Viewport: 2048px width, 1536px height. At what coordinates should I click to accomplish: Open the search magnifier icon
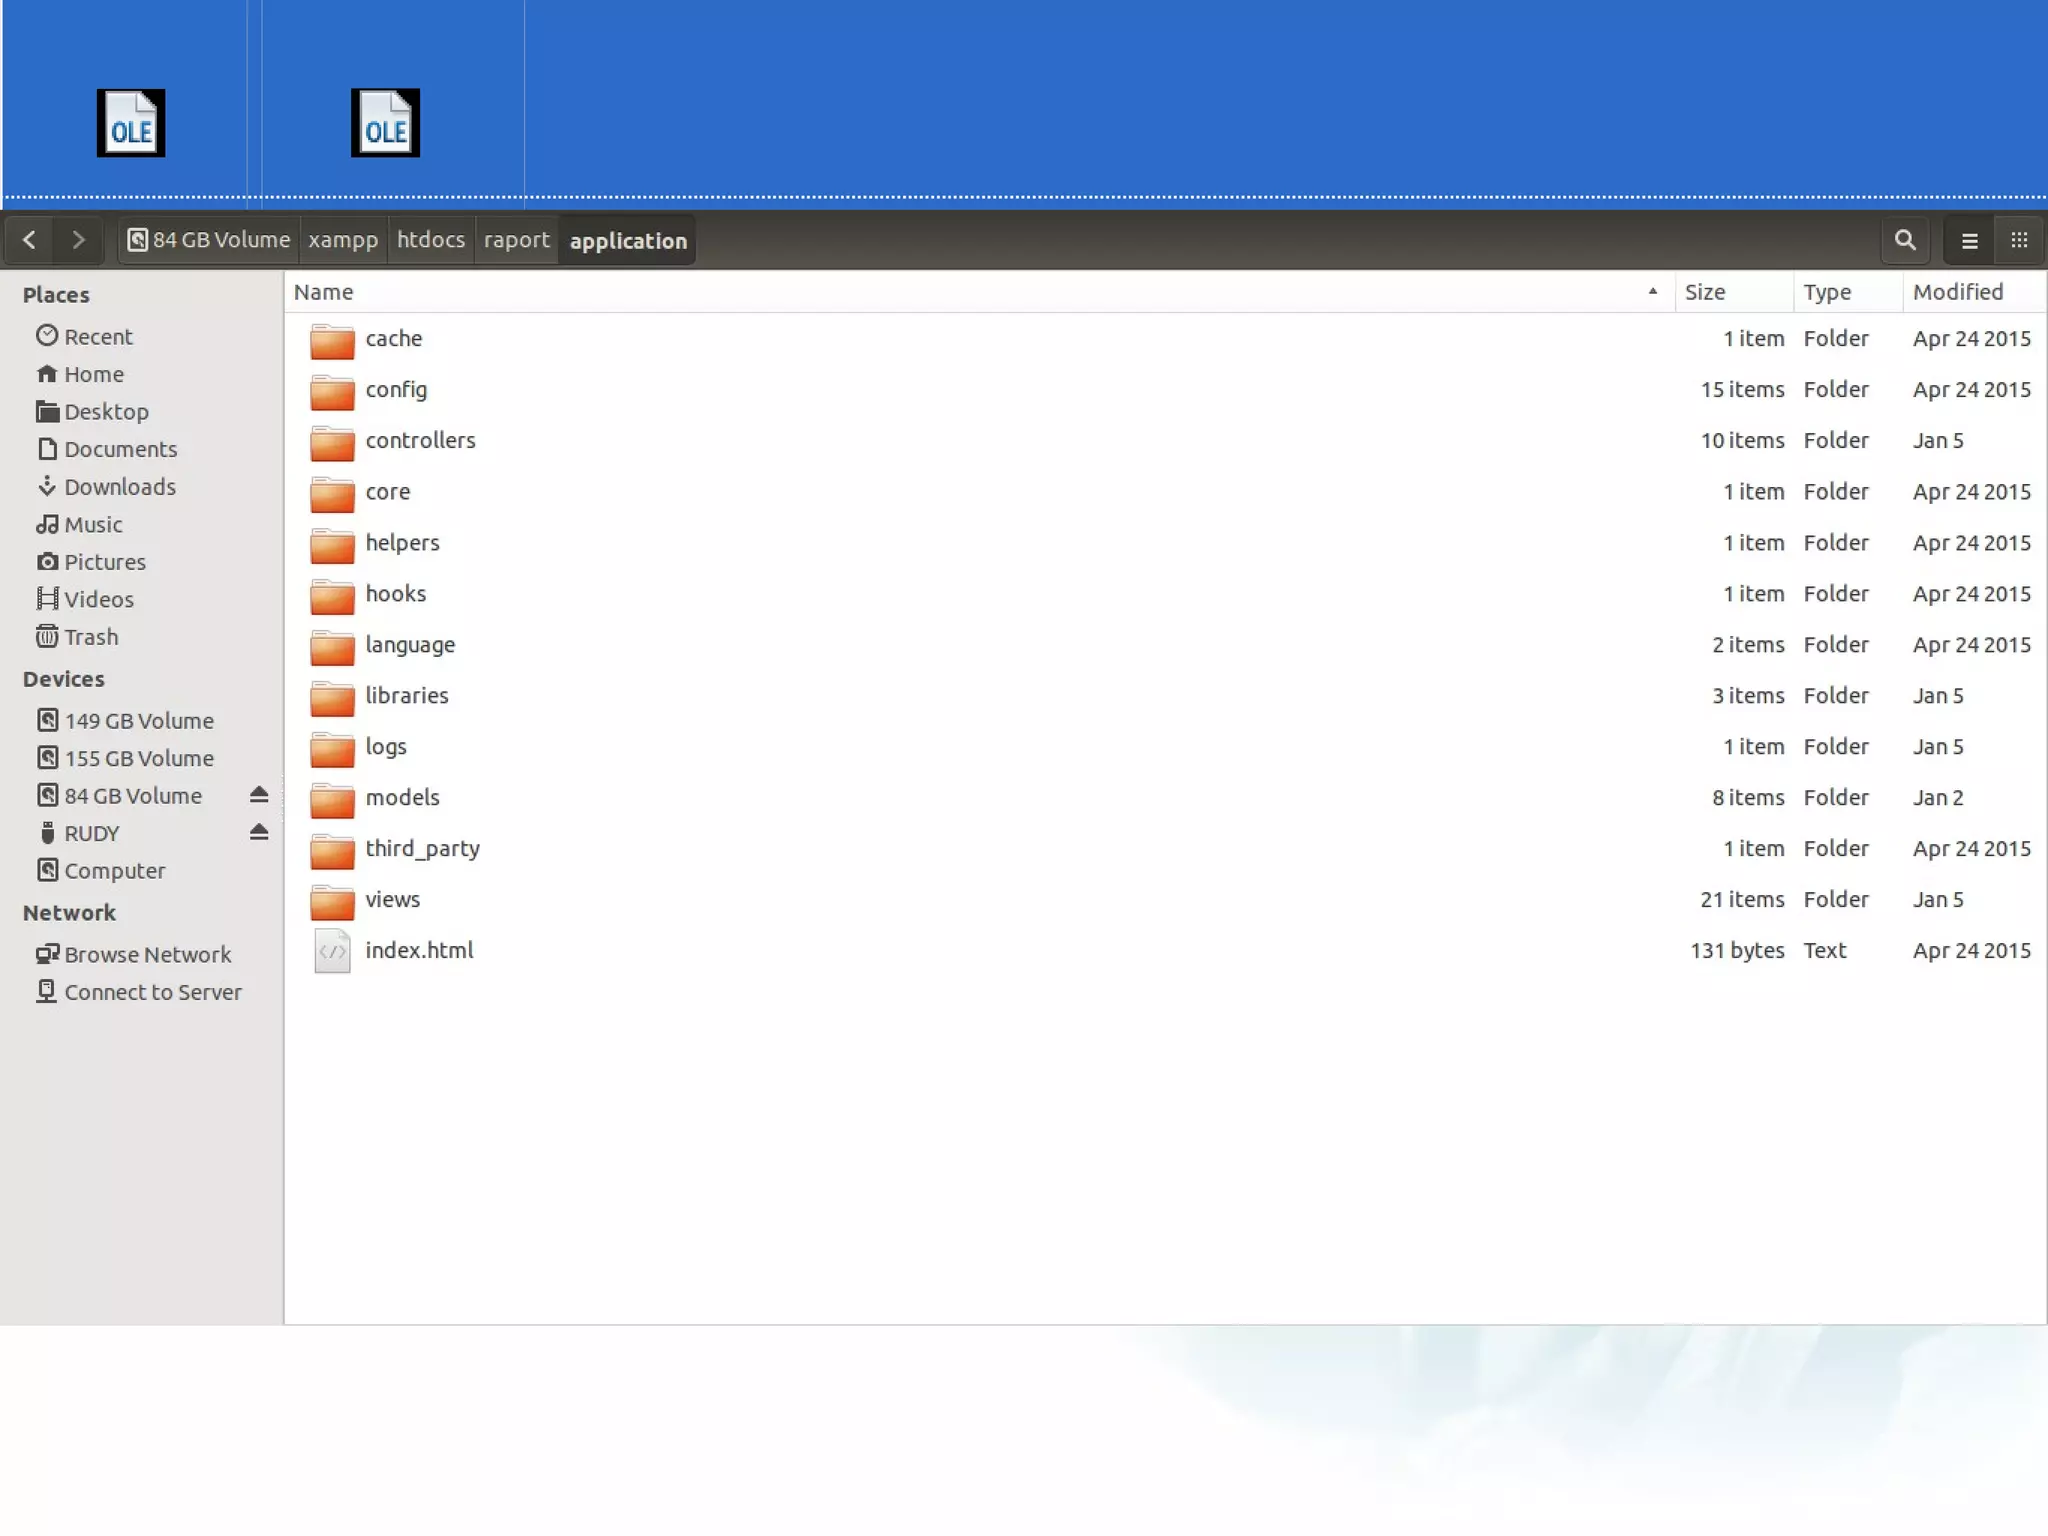click(1904, 240)
